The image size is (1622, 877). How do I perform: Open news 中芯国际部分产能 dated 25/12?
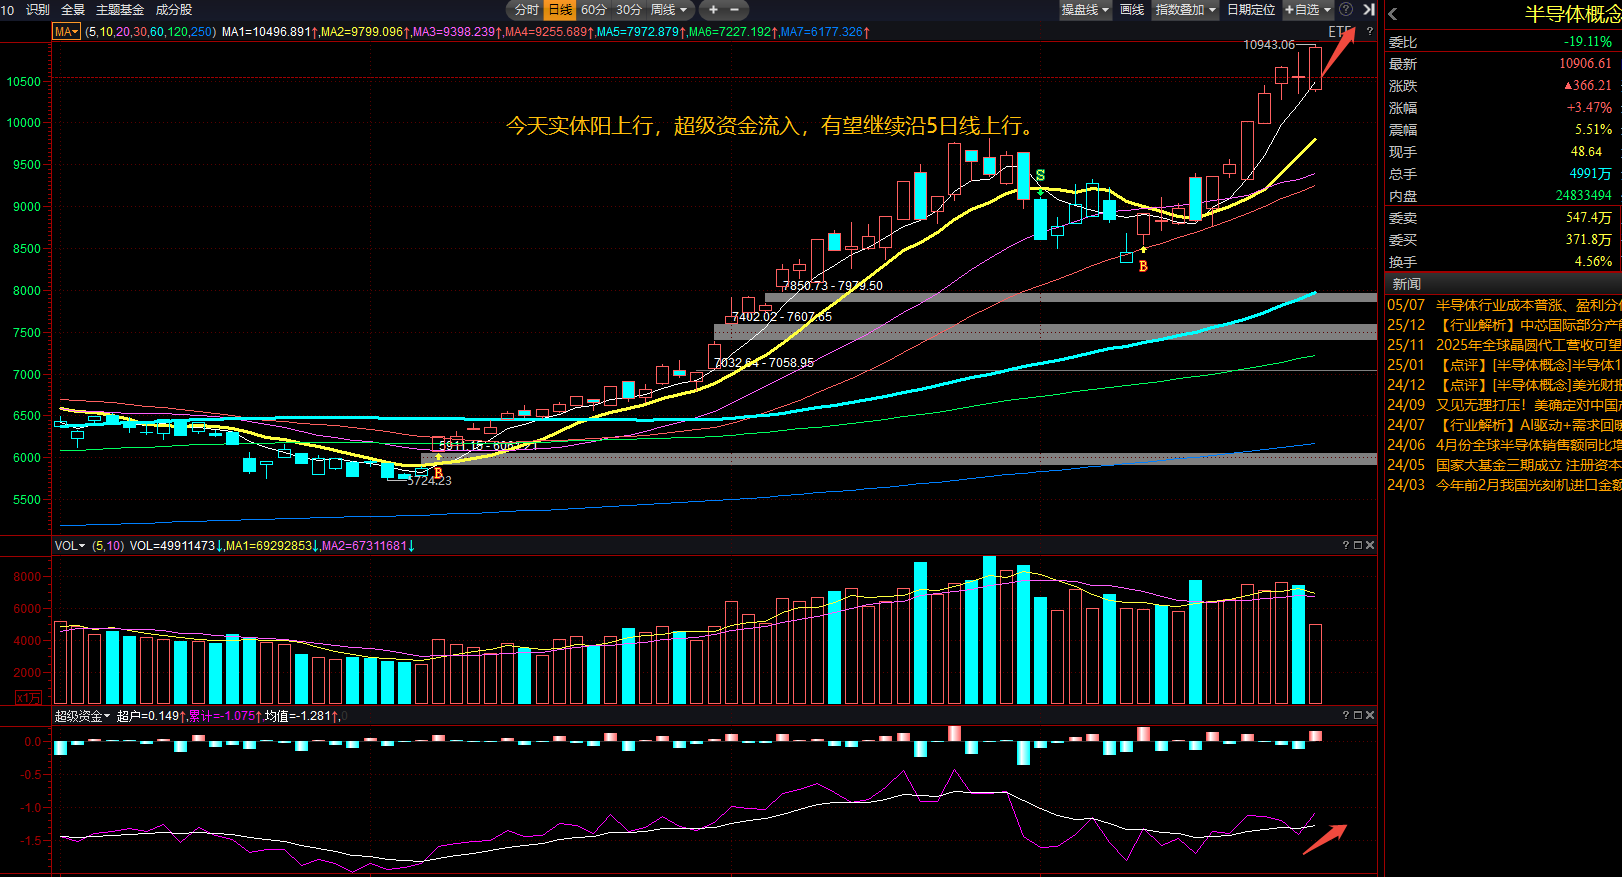pyautogui.click(x=1503, y=325)
